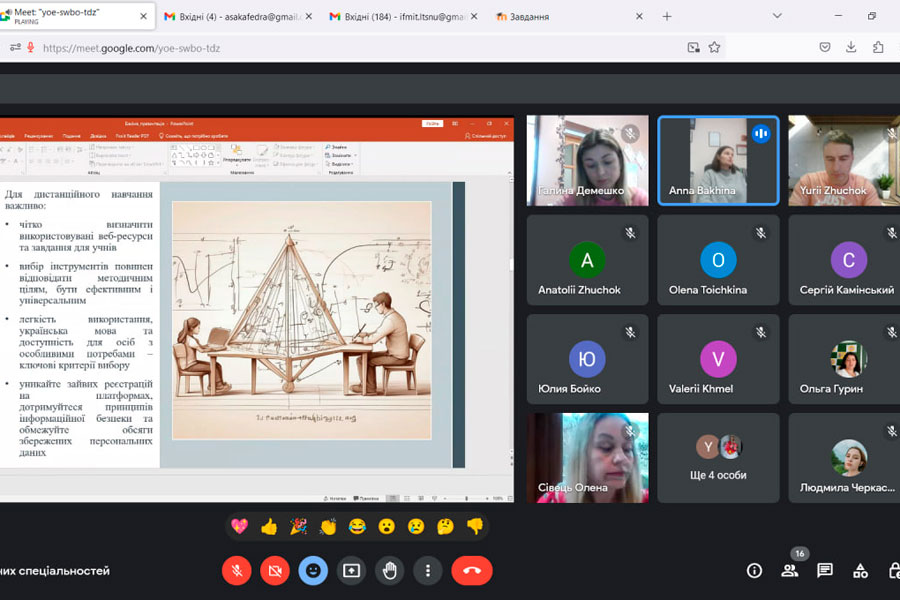
Task: Open the meeting details info icon
Action: [x=754, y=570]
